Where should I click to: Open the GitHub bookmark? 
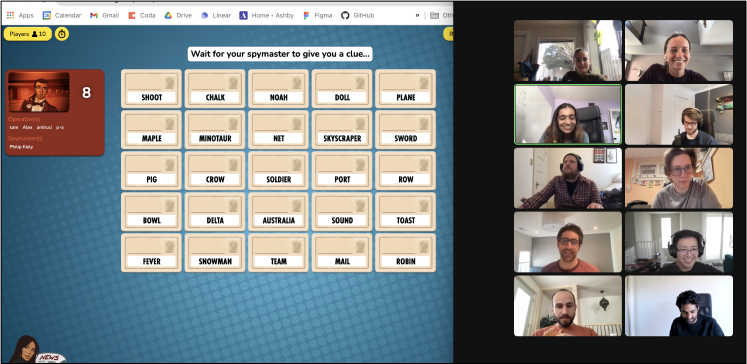(358, 15)
